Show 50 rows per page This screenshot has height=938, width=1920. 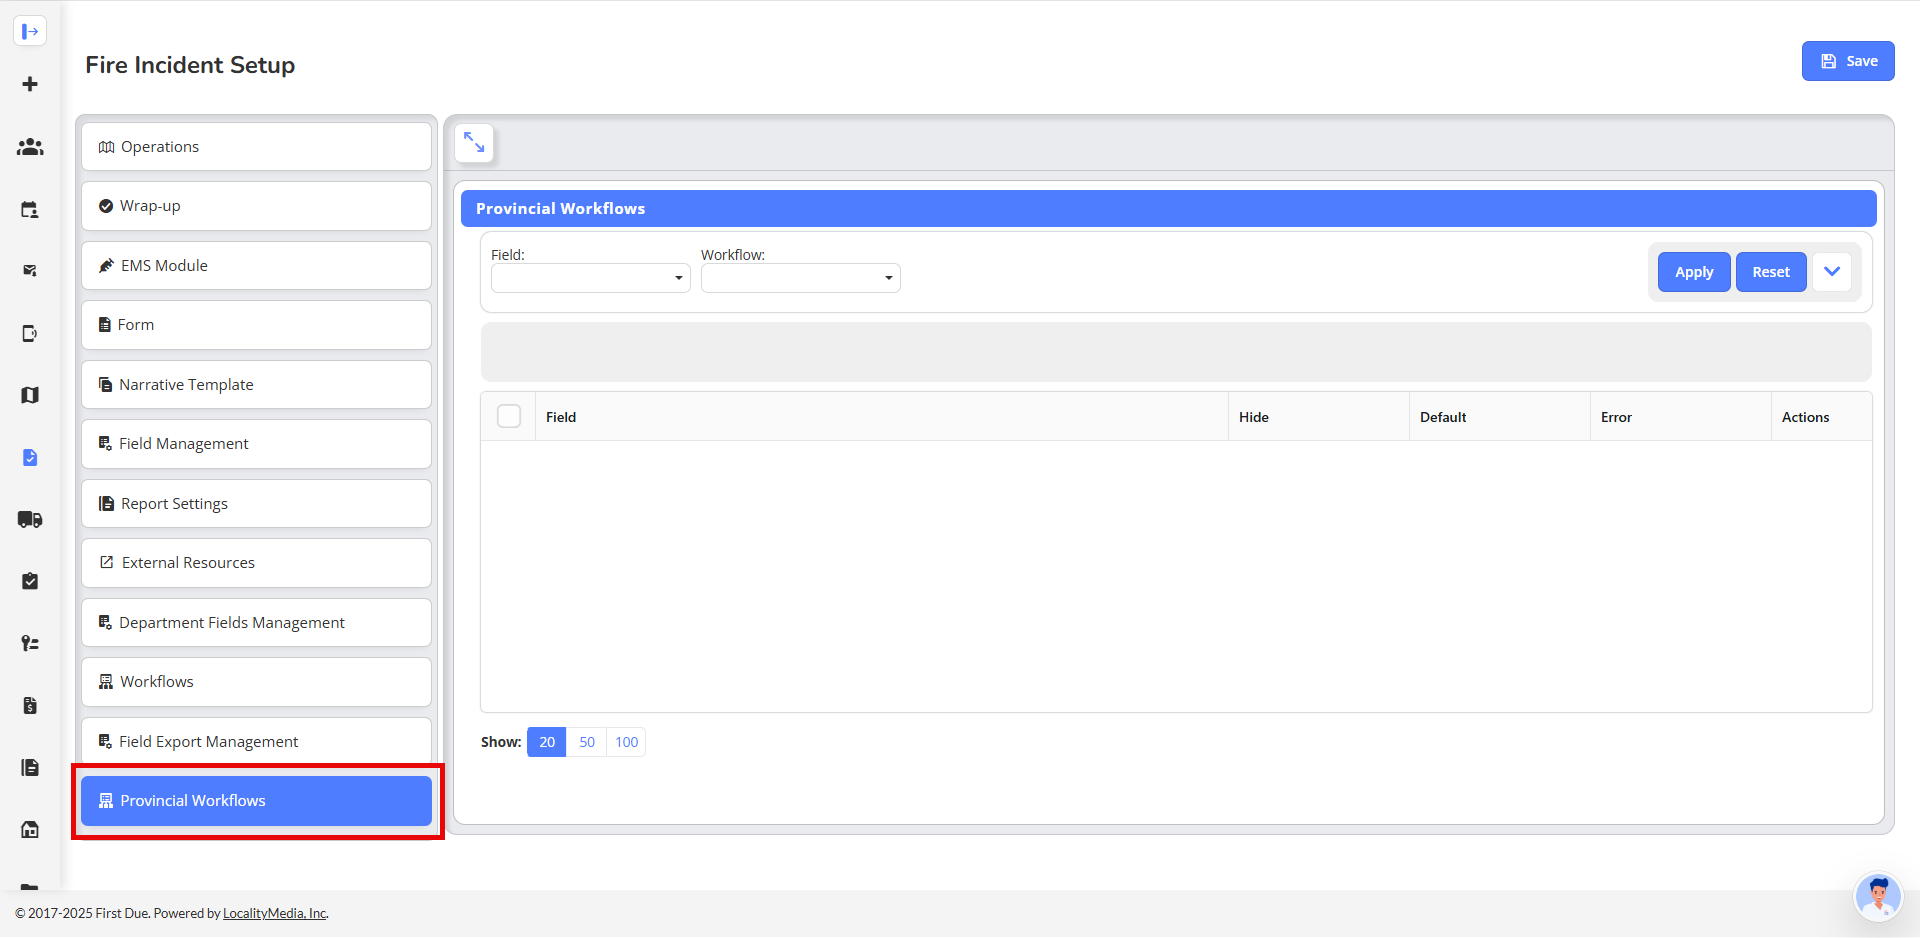click(x=587, y=742)
